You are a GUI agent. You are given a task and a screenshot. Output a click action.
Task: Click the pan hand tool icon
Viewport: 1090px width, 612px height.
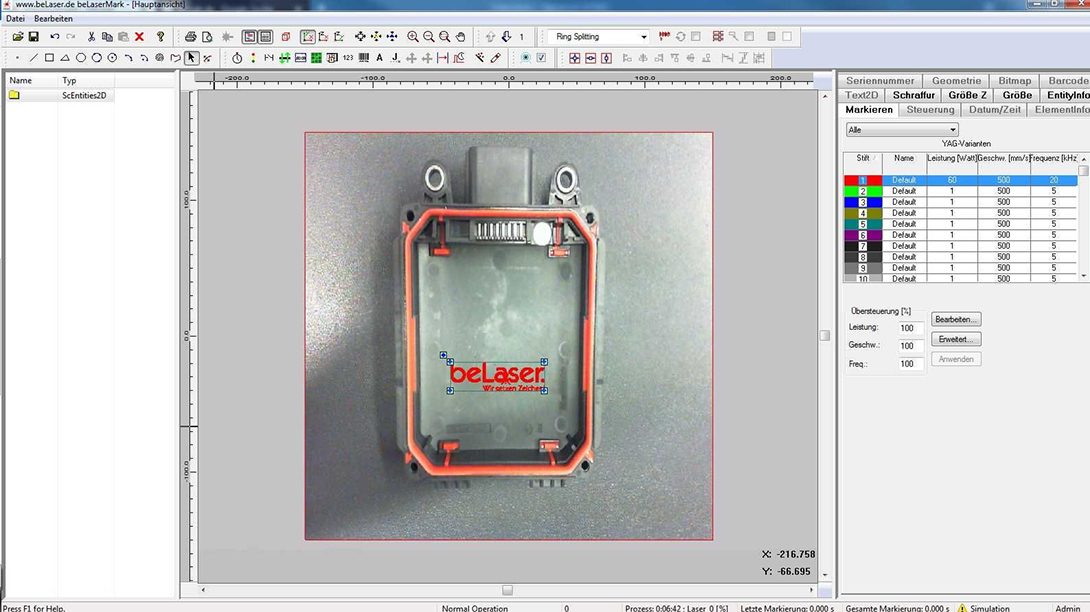(461, 37)
